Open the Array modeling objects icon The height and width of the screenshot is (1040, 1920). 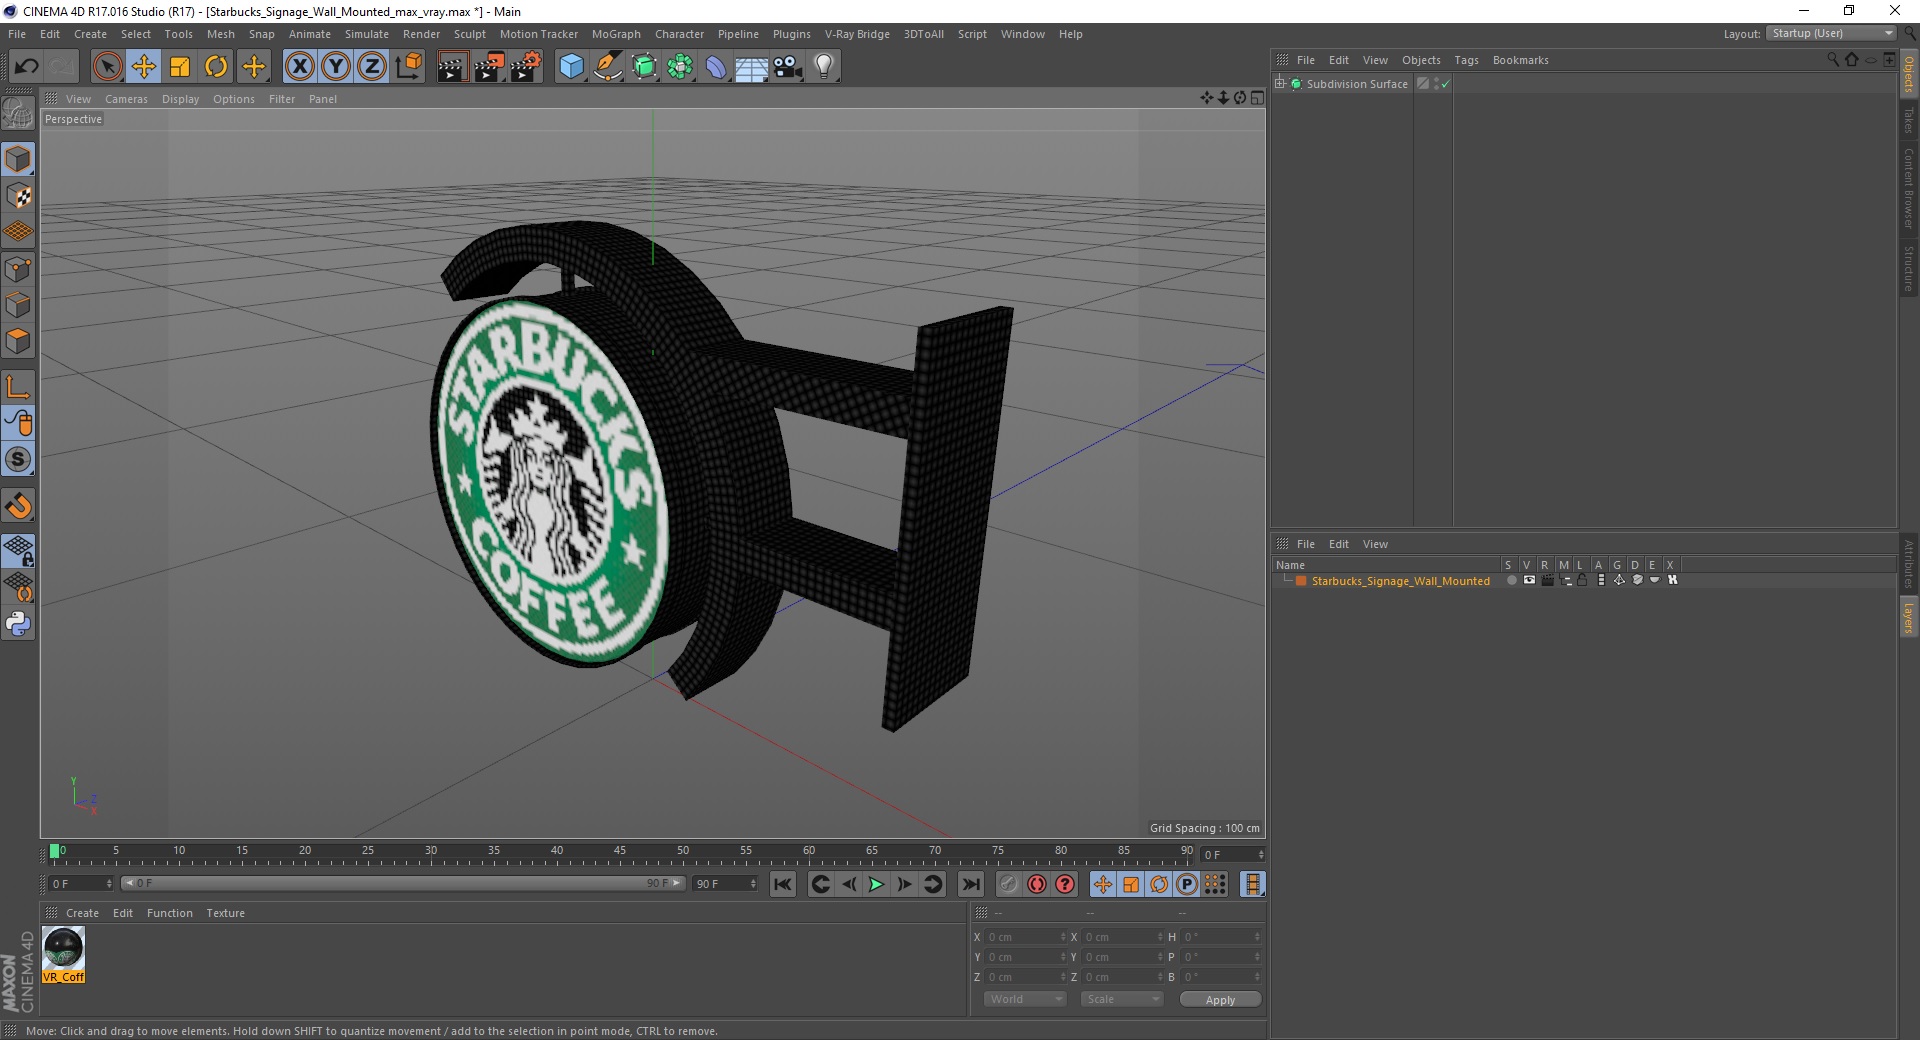pos(680,67)
